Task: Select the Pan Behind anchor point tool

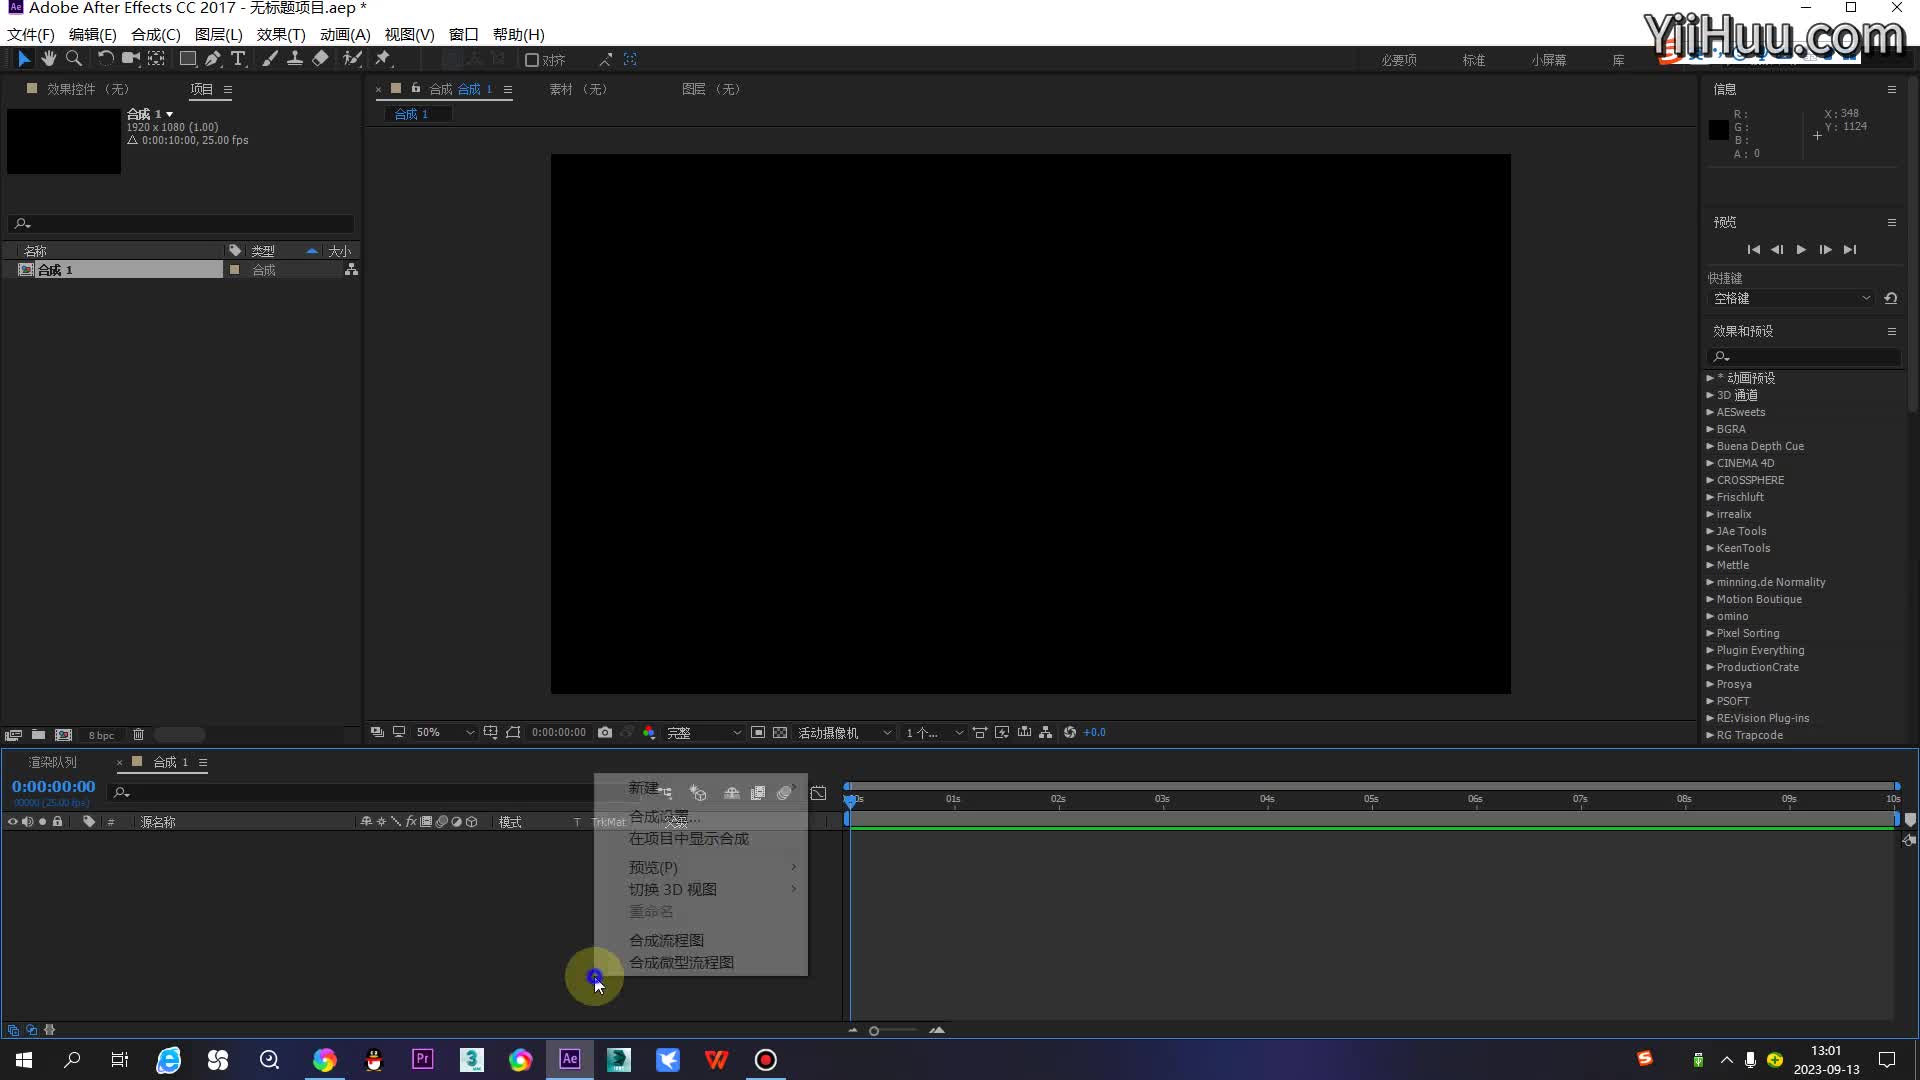Action: [x=156, y=59]
